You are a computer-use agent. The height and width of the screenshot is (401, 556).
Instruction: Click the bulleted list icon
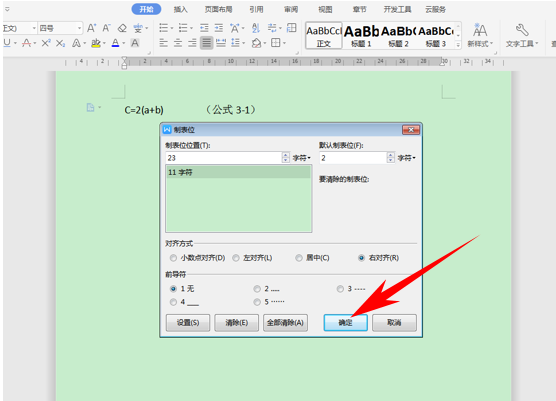point(163,28)
